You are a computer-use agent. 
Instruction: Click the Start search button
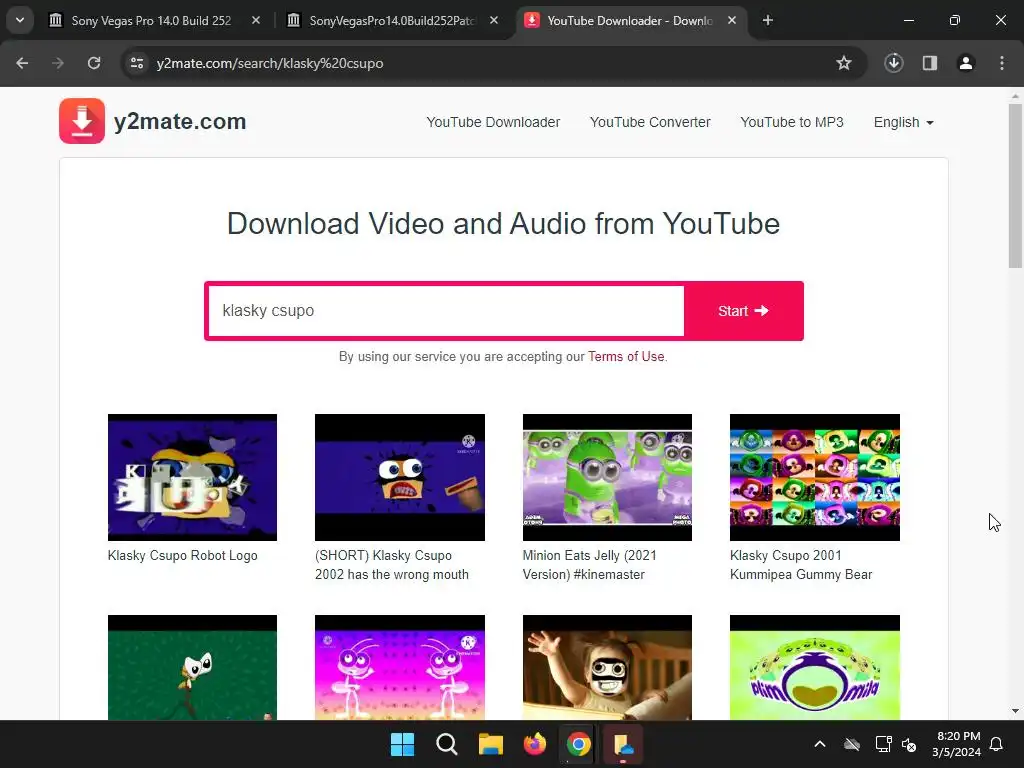tap(743, 311)
